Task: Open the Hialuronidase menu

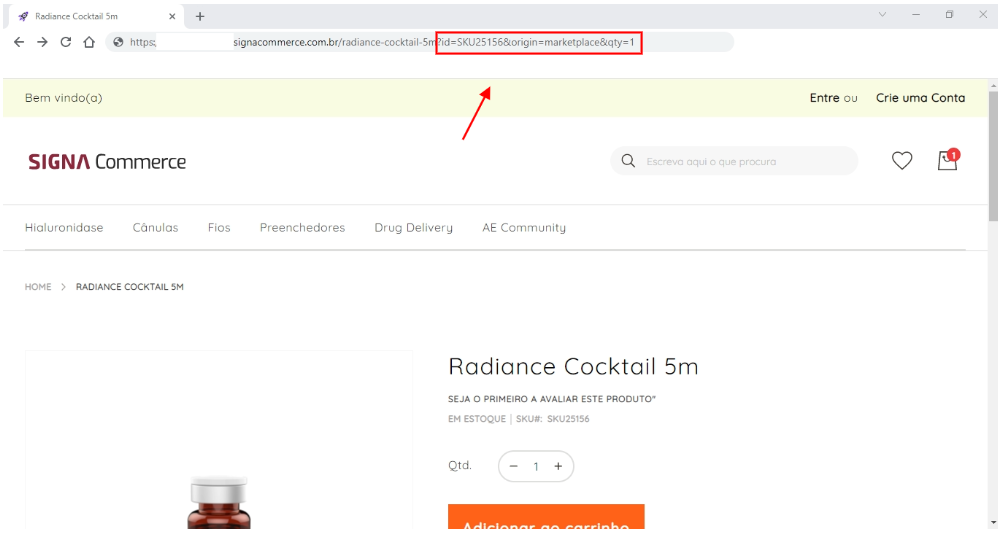Action: (x=64, y=228)
